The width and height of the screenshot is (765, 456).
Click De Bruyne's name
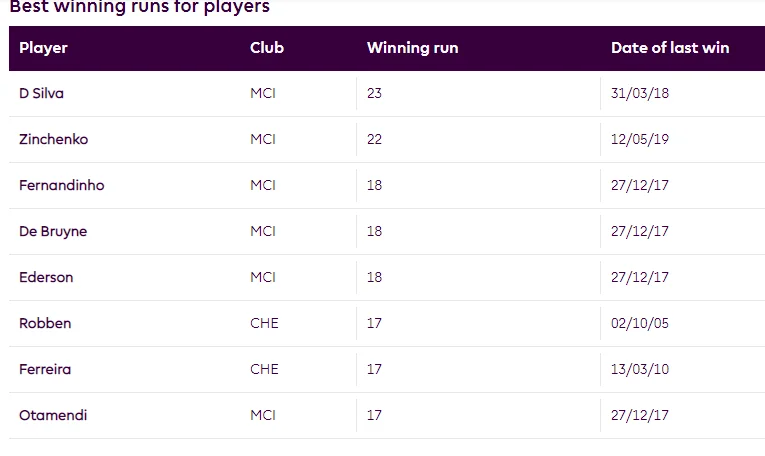[53, 232]
